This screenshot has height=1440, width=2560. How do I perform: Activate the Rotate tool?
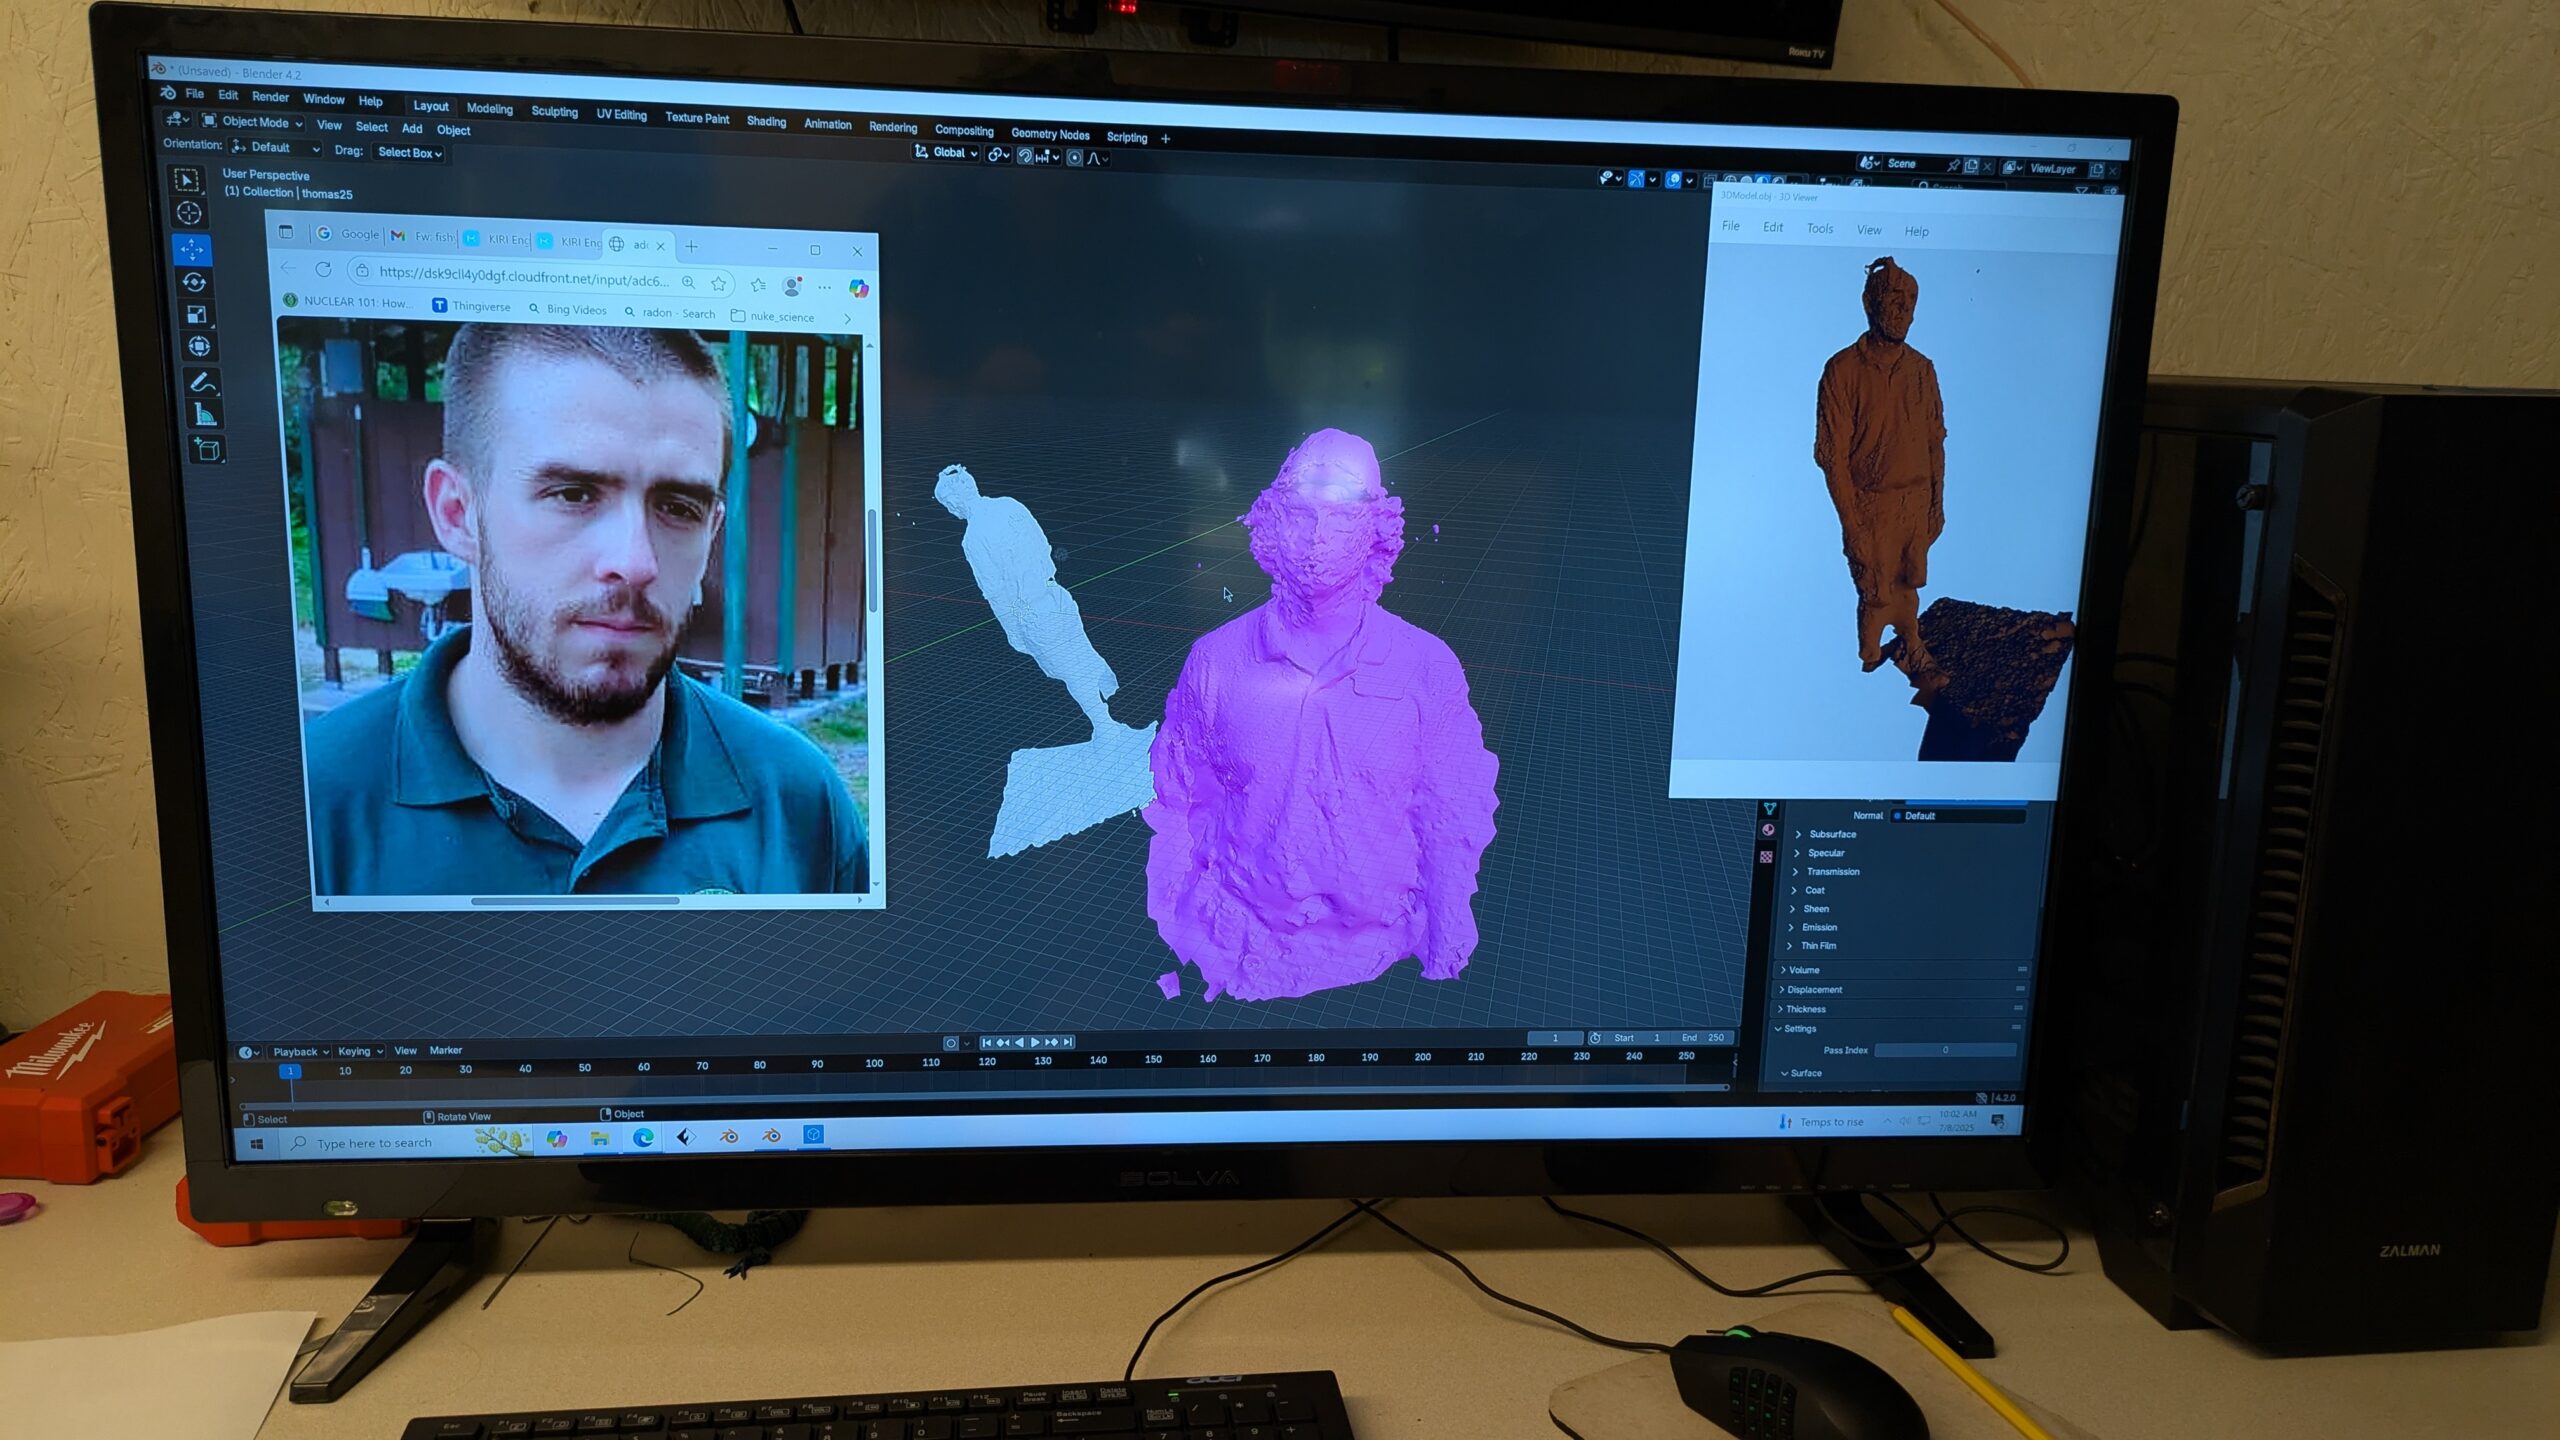click(x=194, y=282)
